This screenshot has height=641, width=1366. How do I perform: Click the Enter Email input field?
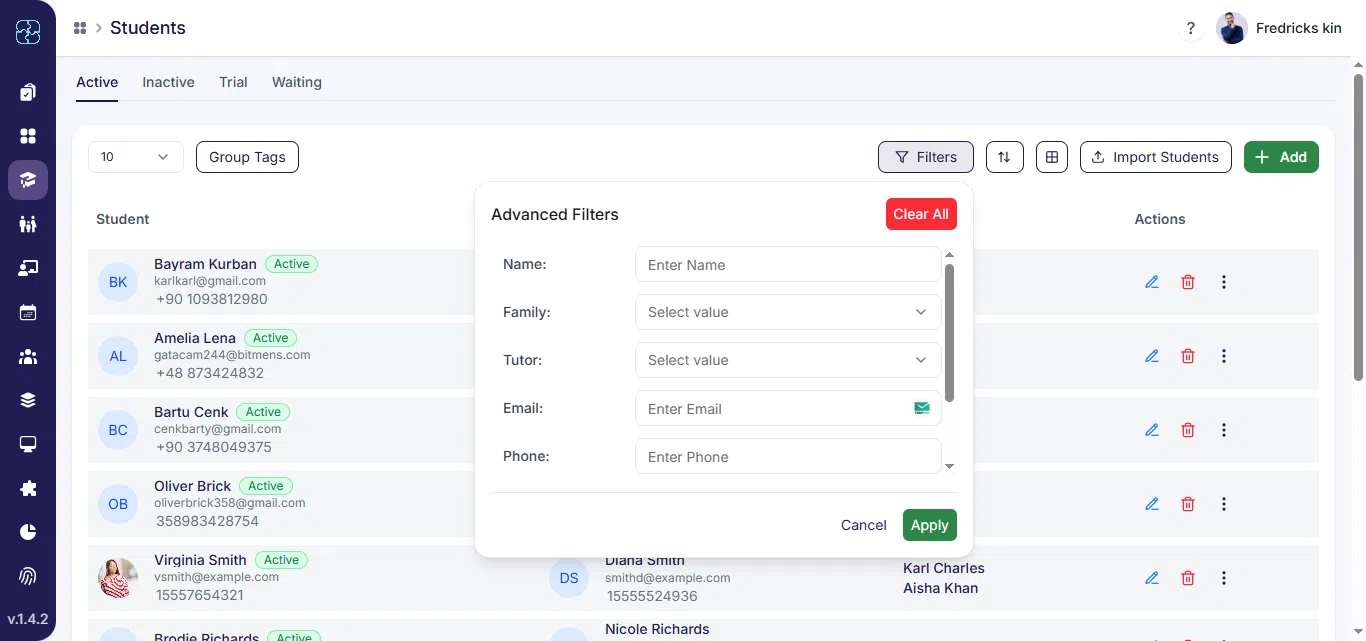coord(788,408)
